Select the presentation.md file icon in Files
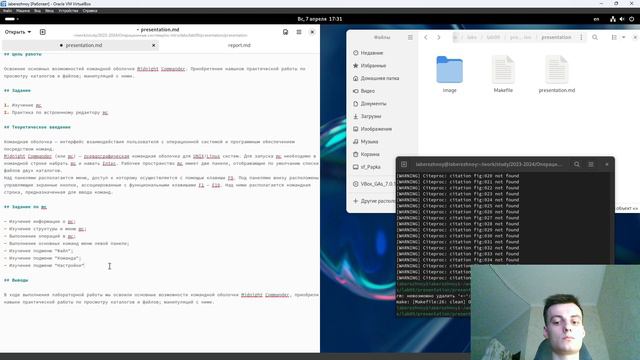Viewport: 640px width, 360px height. (x=557, y=69)
